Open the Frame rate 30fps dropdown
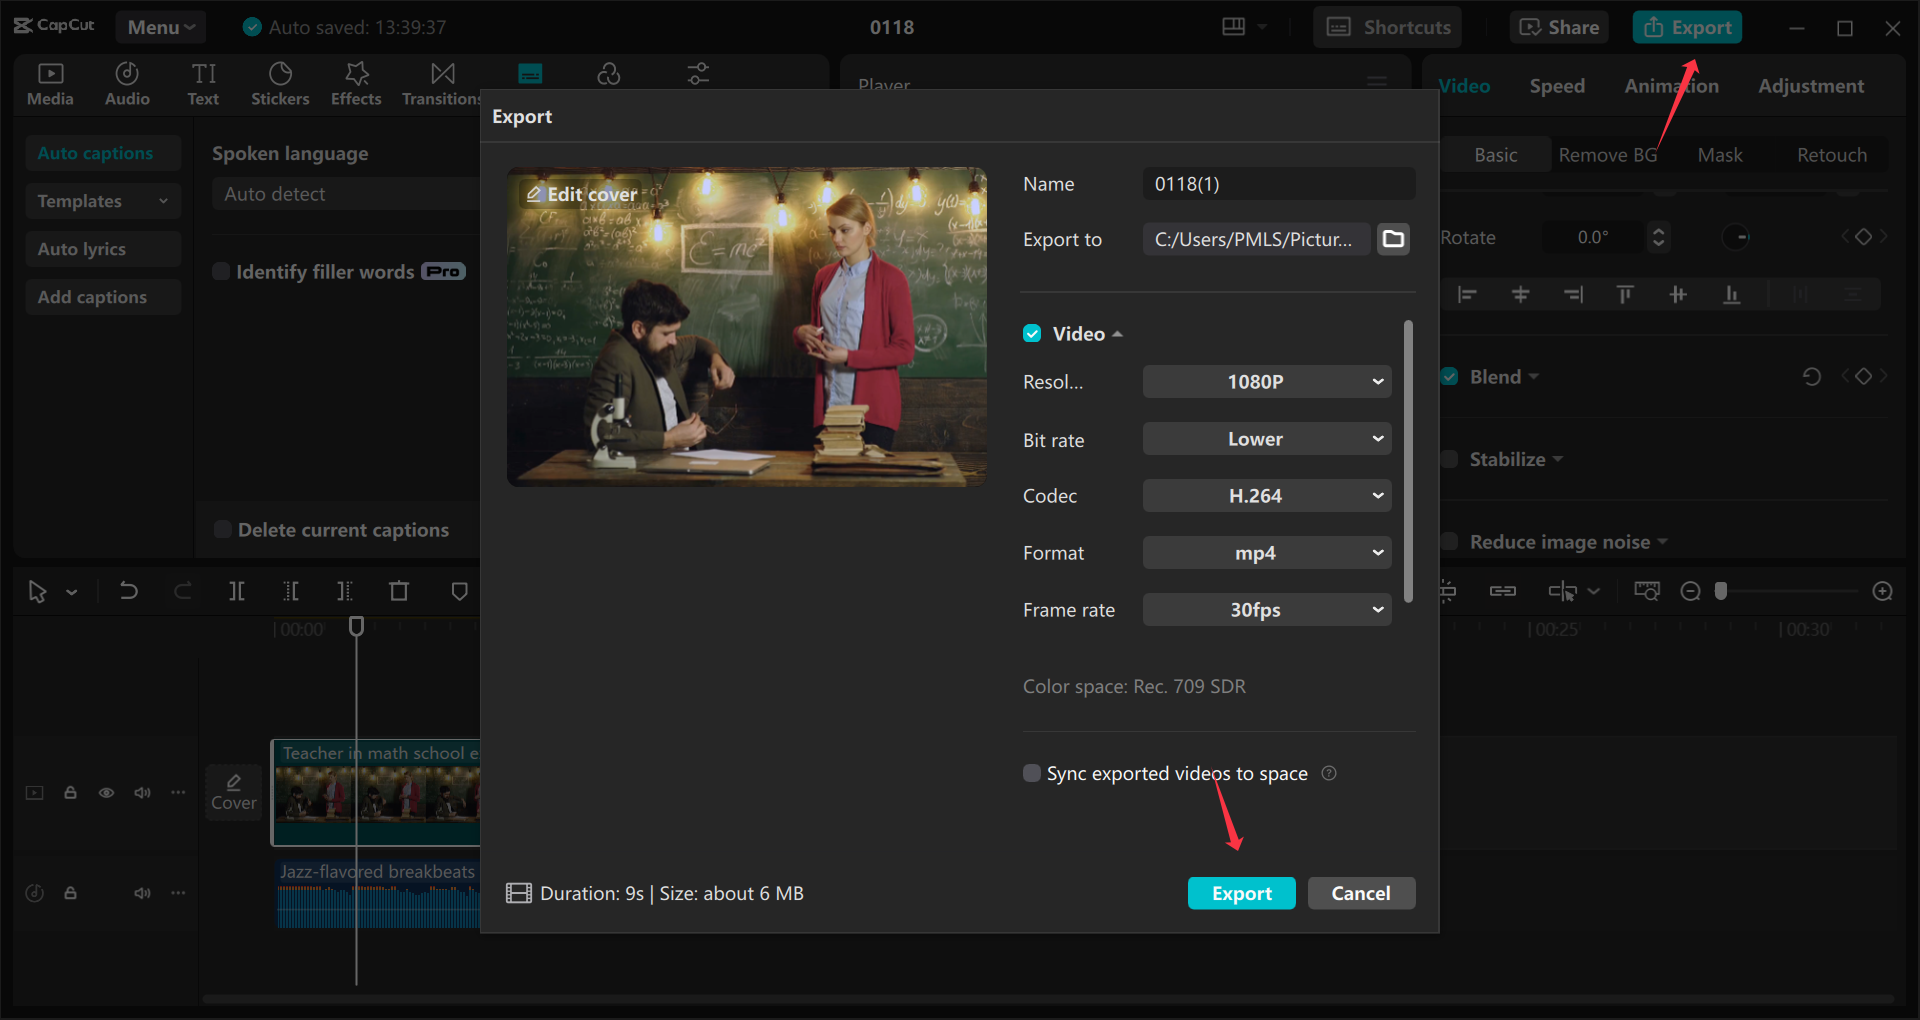 (1266, 609)
